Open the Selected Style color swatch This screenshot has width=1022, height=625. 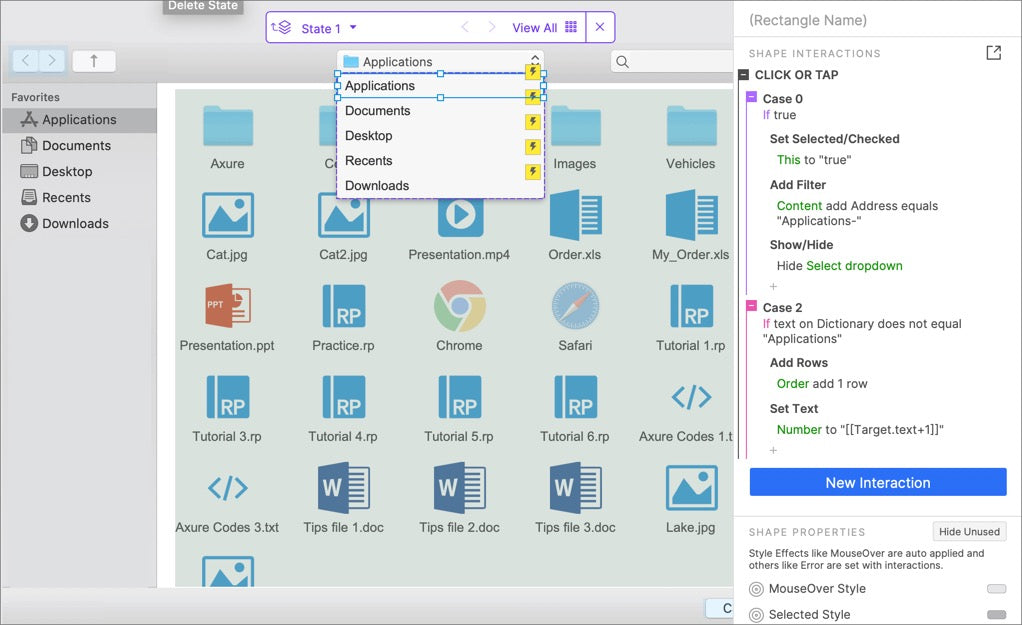tap(997, 615)
